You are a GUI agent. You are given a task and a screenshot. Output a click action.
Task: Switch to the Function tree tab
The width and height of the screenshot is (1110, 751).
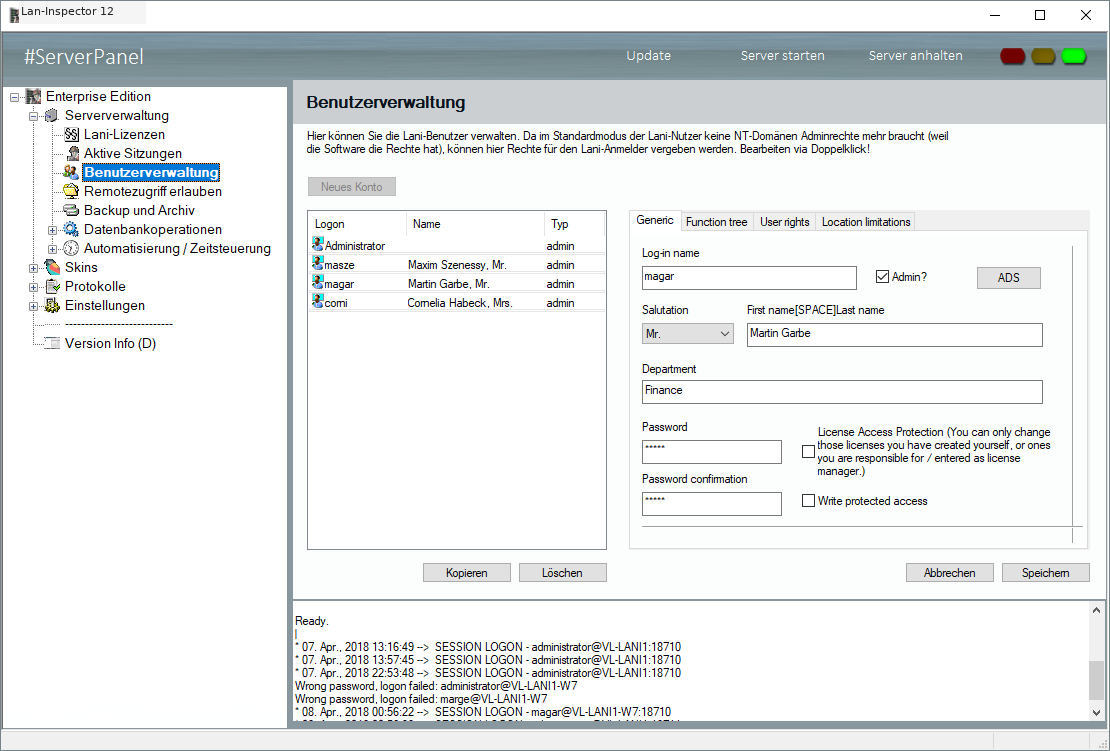tap(716, 222)
